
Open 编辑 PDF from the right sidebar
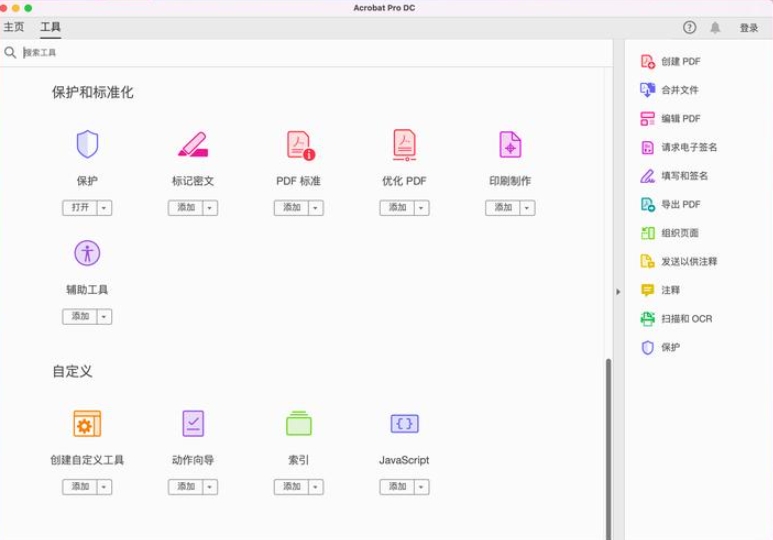pos(670,118)
